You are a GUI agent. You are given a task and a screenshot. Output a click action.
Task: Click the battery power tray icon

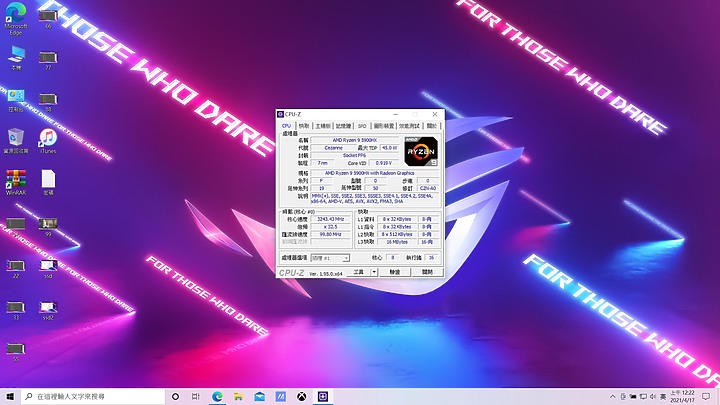tap(633, 396)
